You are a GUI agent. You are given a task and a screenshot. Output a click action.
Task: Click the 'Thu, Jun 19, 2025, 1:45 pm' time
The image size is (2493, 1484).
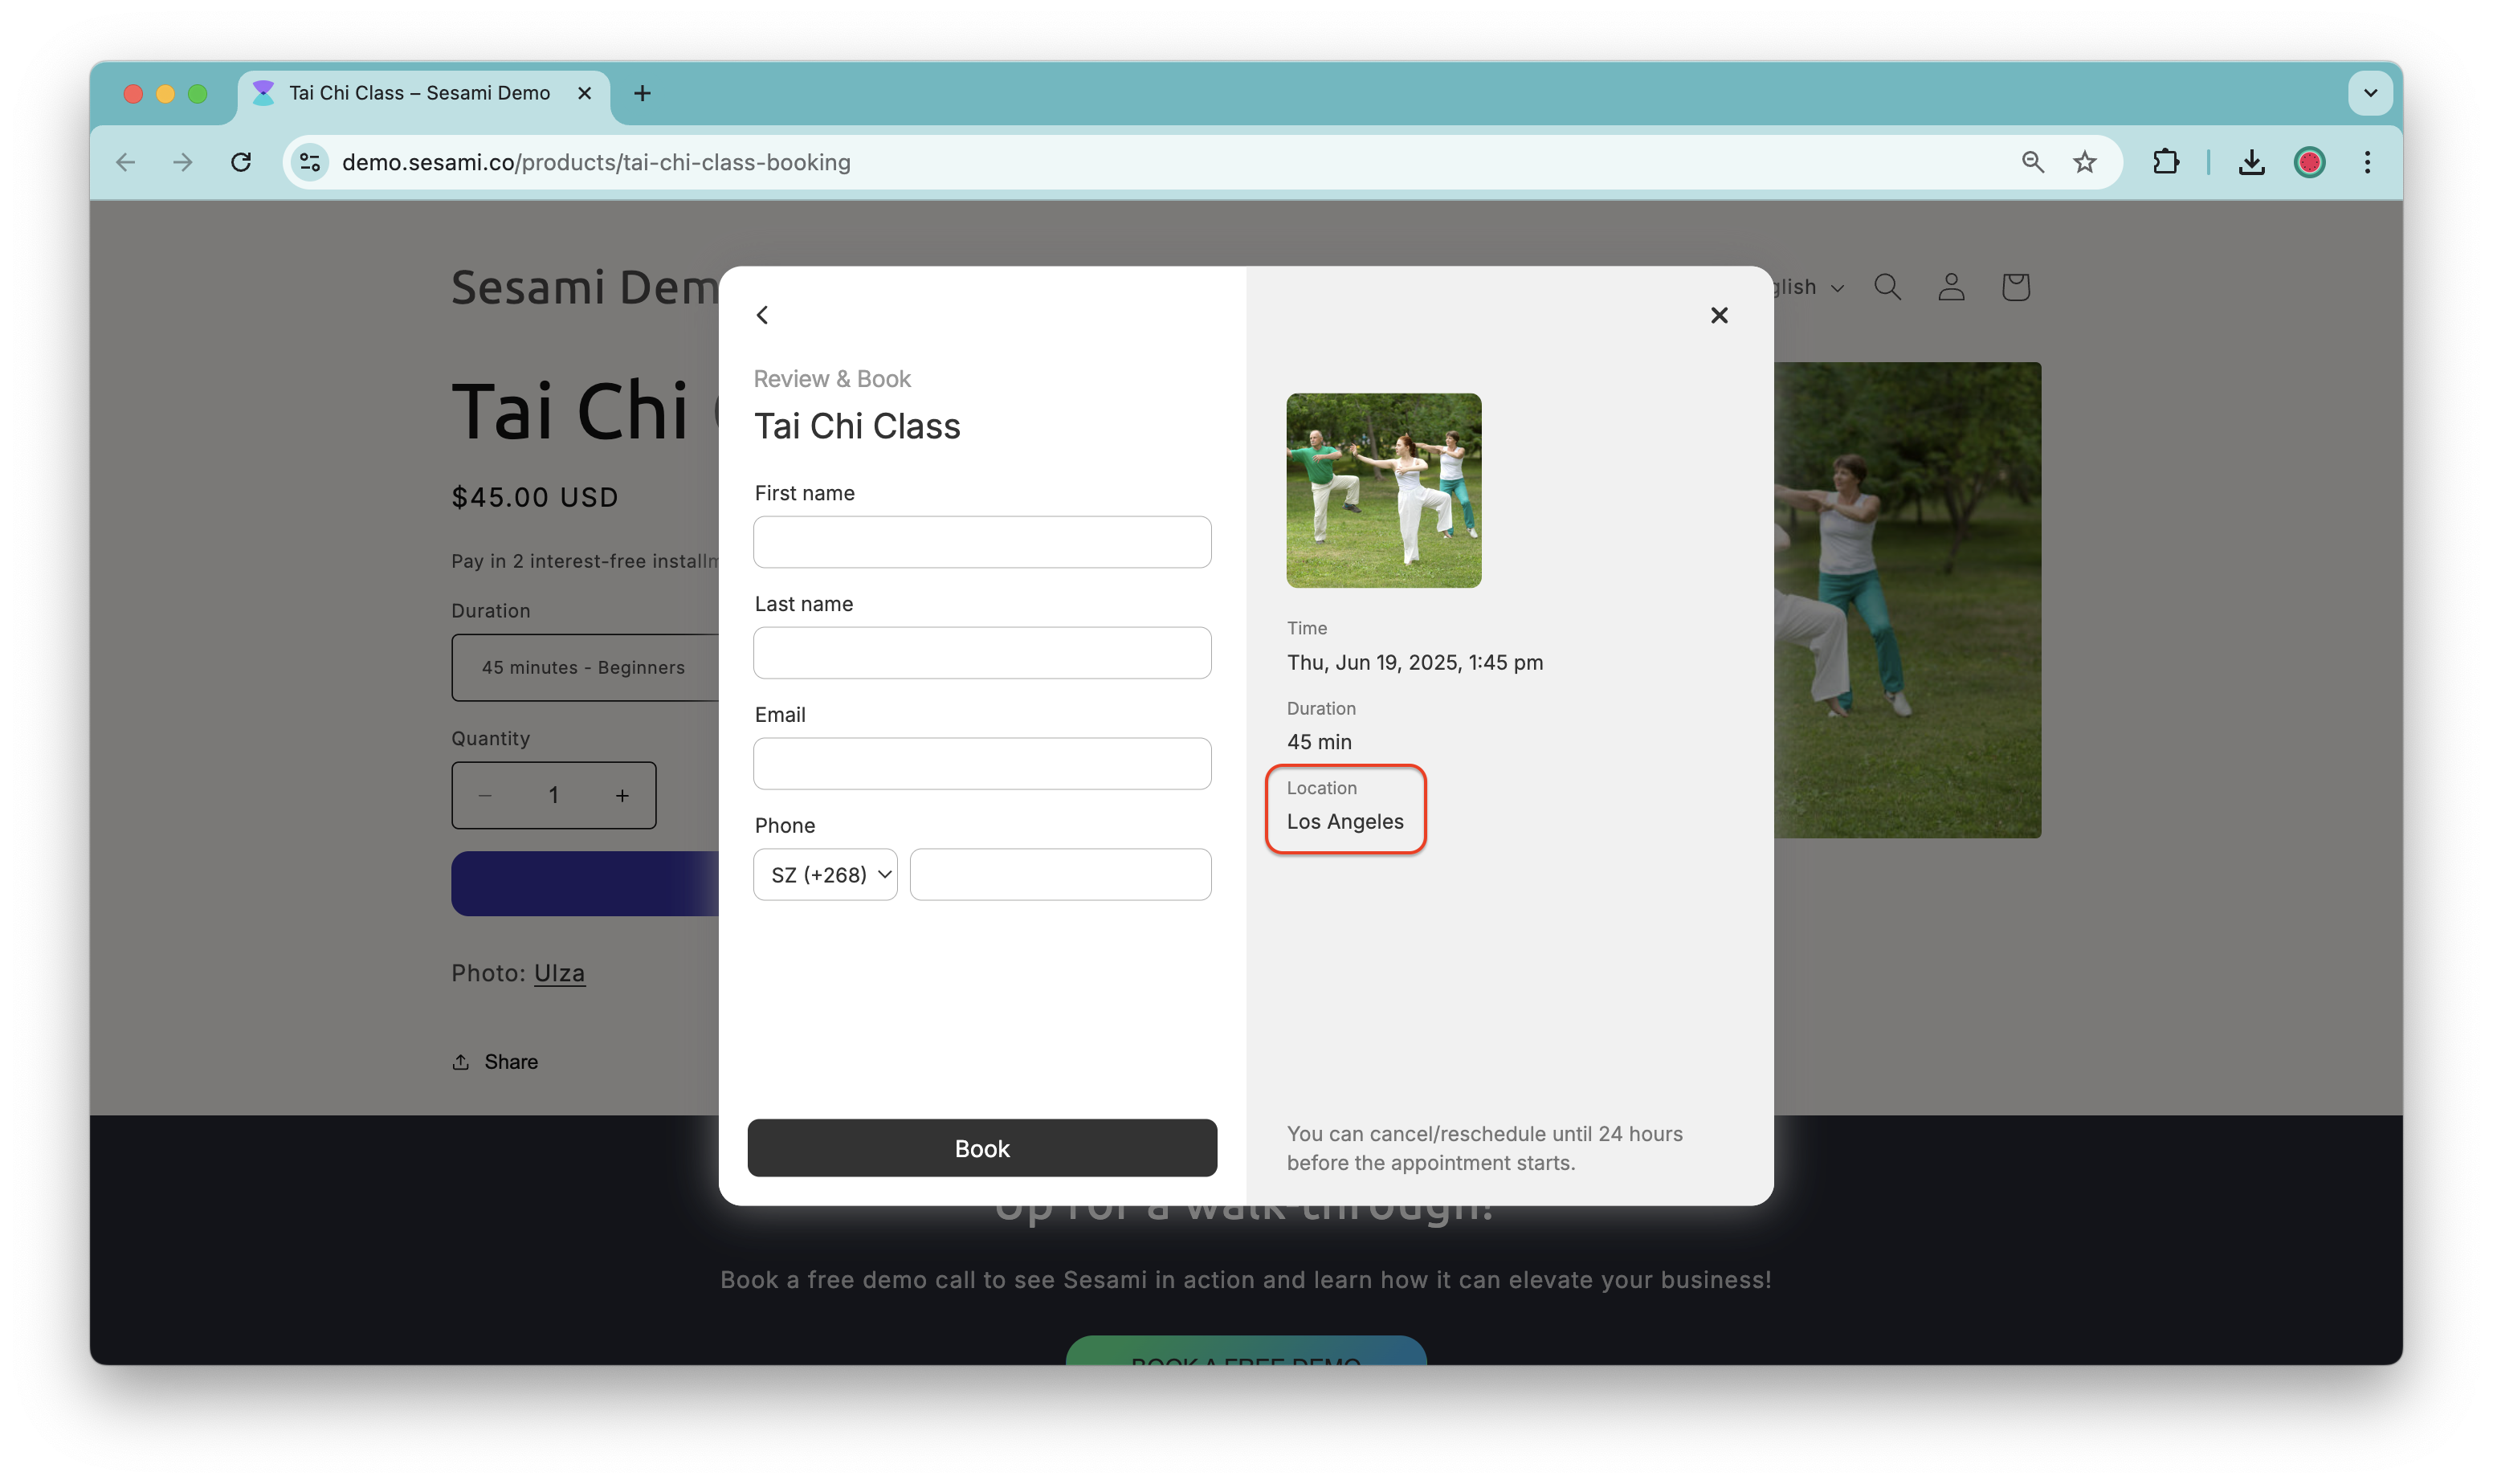pyautogui.click(x=1415, y=662)
